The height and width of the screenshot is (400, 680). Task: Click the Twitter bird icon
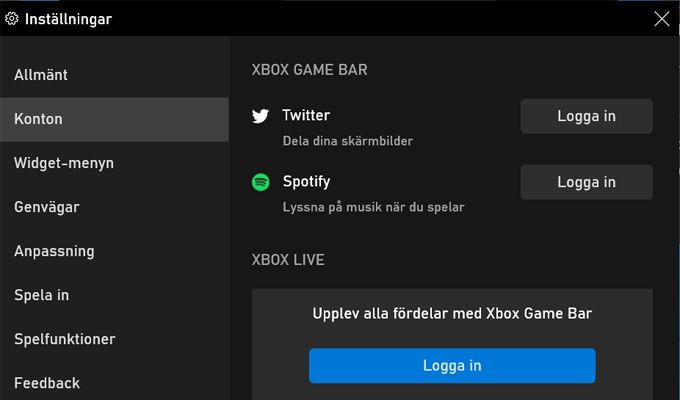tap(260, 116)
